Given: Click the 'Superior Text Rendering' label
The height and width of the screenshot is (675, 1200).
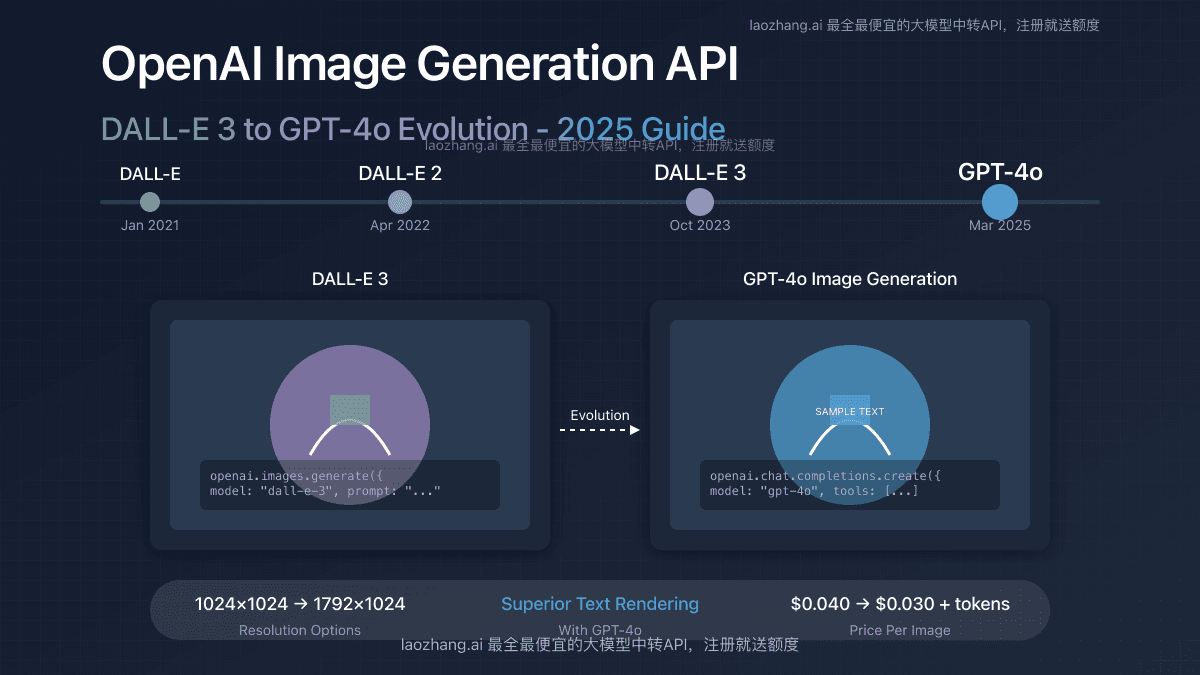Looking at the screenshot, I should 600,604.
